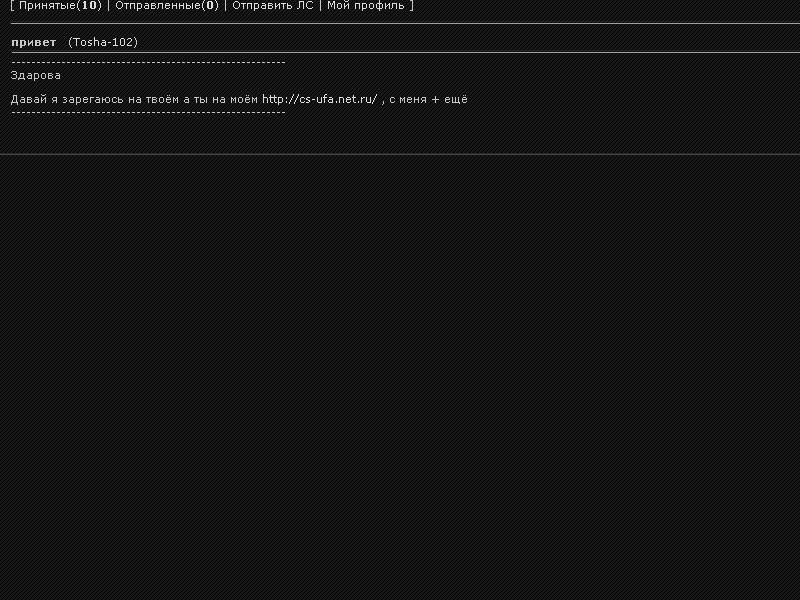Click the bold 10 inbox counter

89,6
